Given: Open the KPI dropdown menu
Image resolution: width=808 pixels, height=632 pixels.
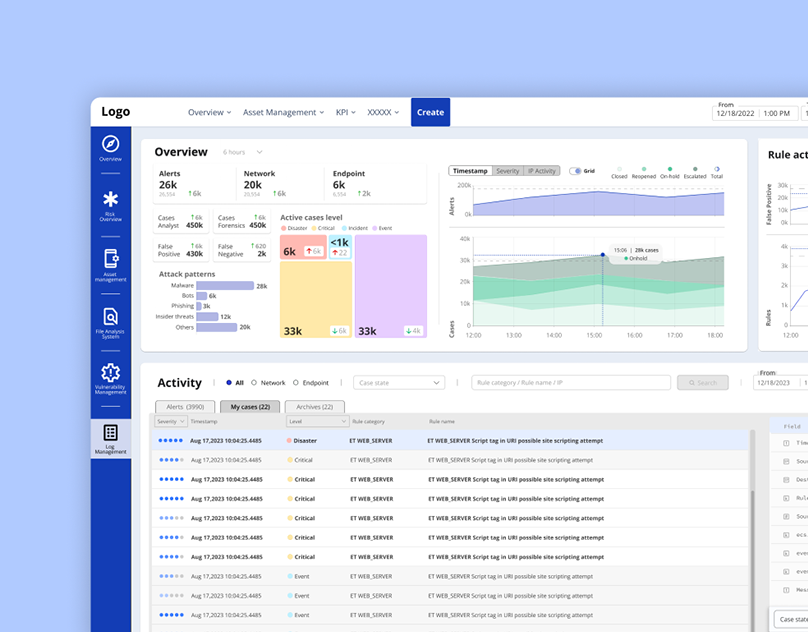Looking at the screenshot, I should click(x=346, y=112).
